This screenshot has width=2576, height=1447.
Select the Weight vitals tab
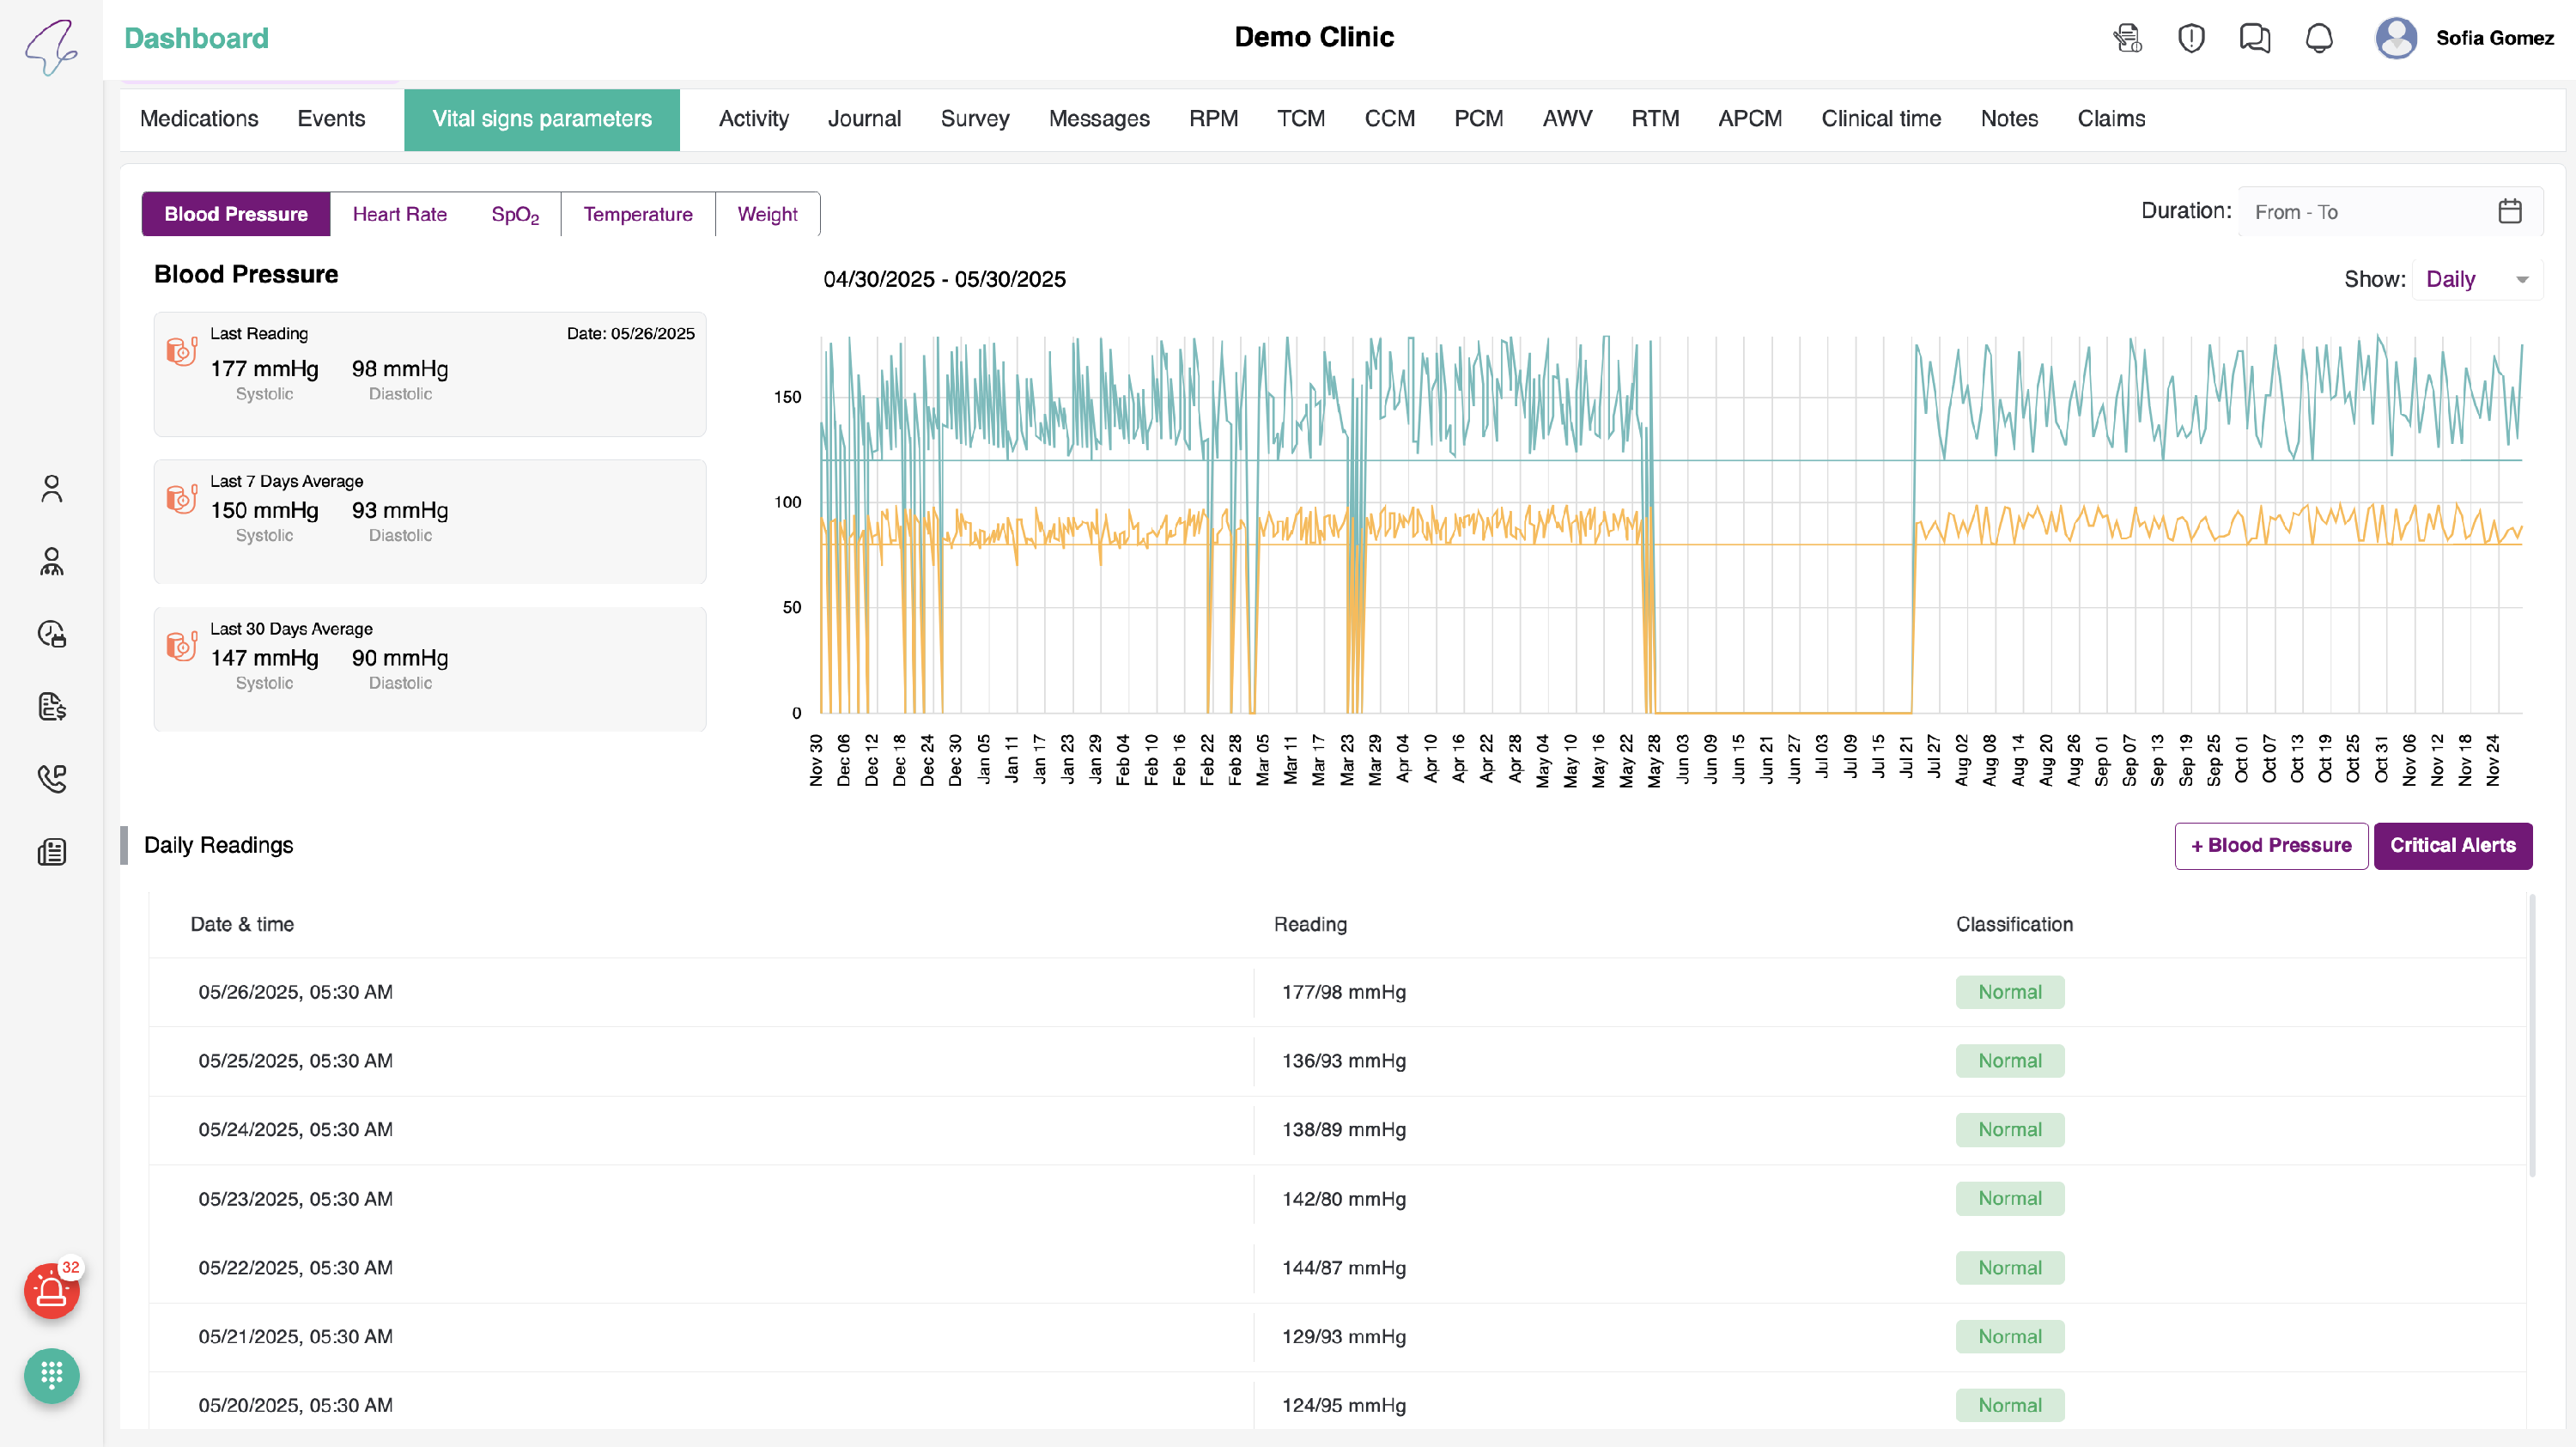[767, 214]
